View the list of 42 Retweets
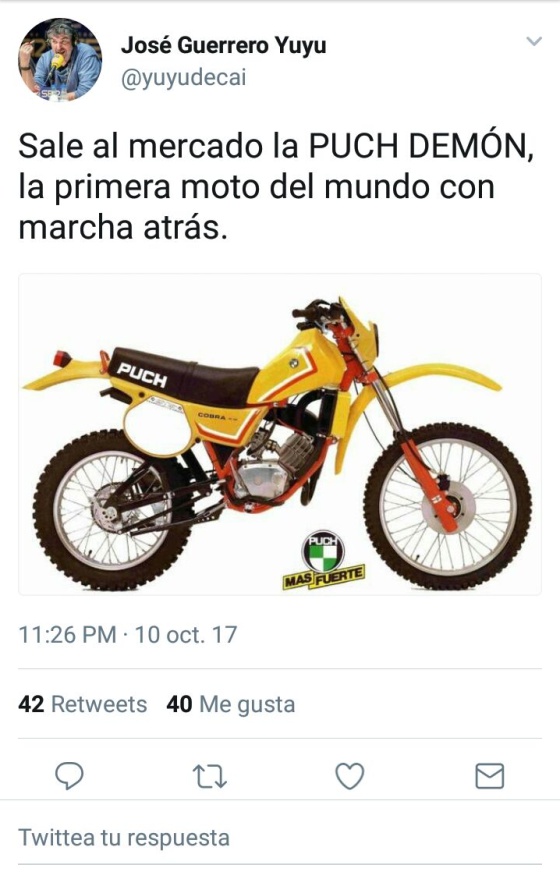Screen dimensions: 560x872 (82, 704)
